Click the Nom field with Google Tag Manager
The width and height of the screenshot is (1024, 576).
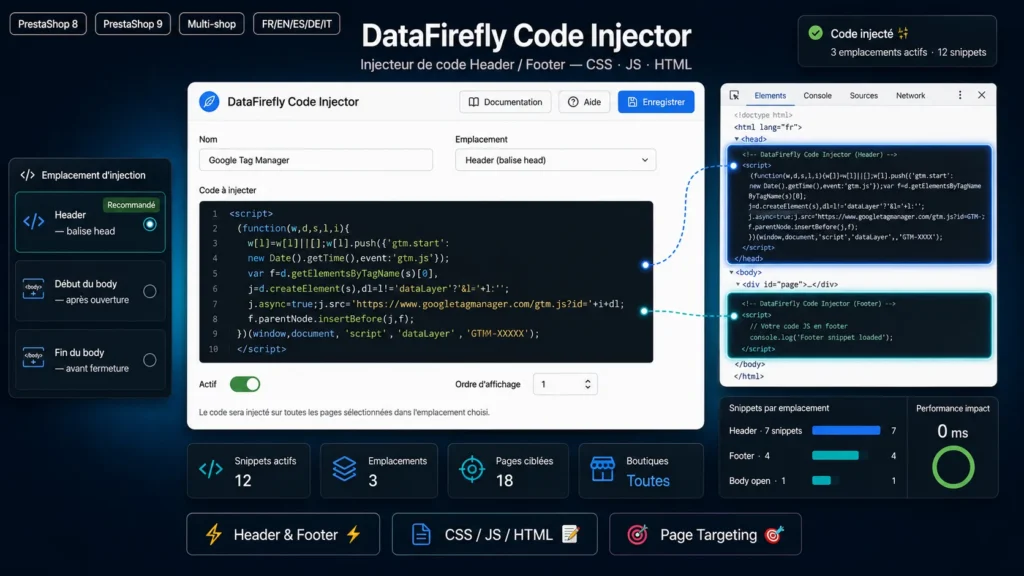pyautogui.click(x=315, y=160)
